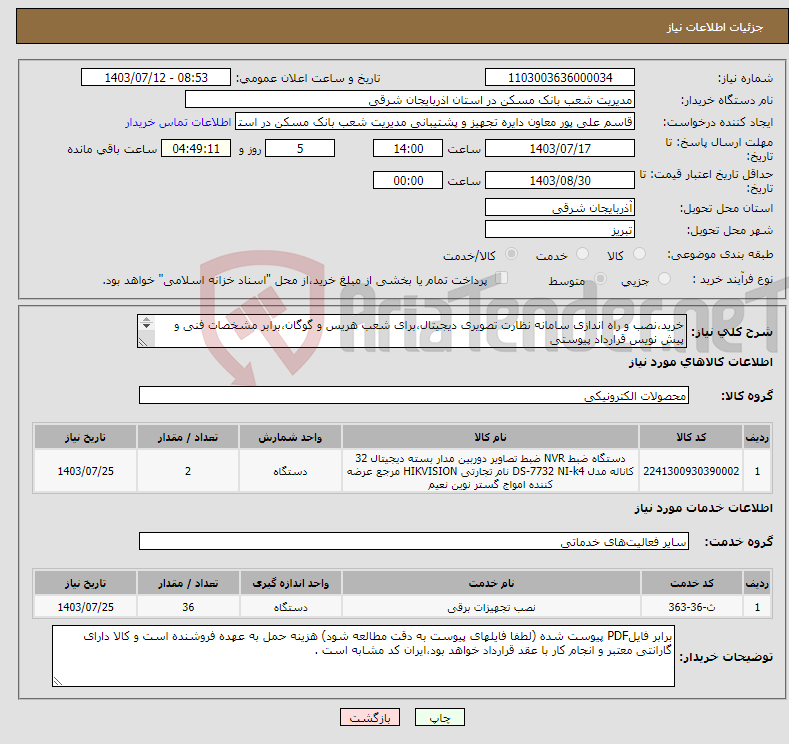
Task: Click the service code ث-36-363 cell
Action: click(x=692, y=607)
